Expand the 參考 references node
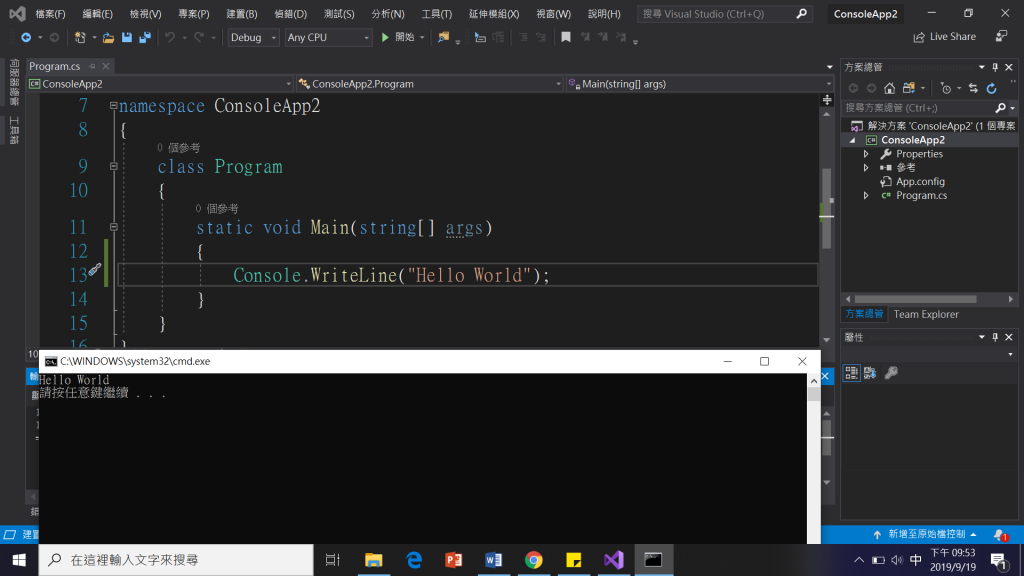The height and width of the screenshot is (576, 1024). (x=867, y=168)
